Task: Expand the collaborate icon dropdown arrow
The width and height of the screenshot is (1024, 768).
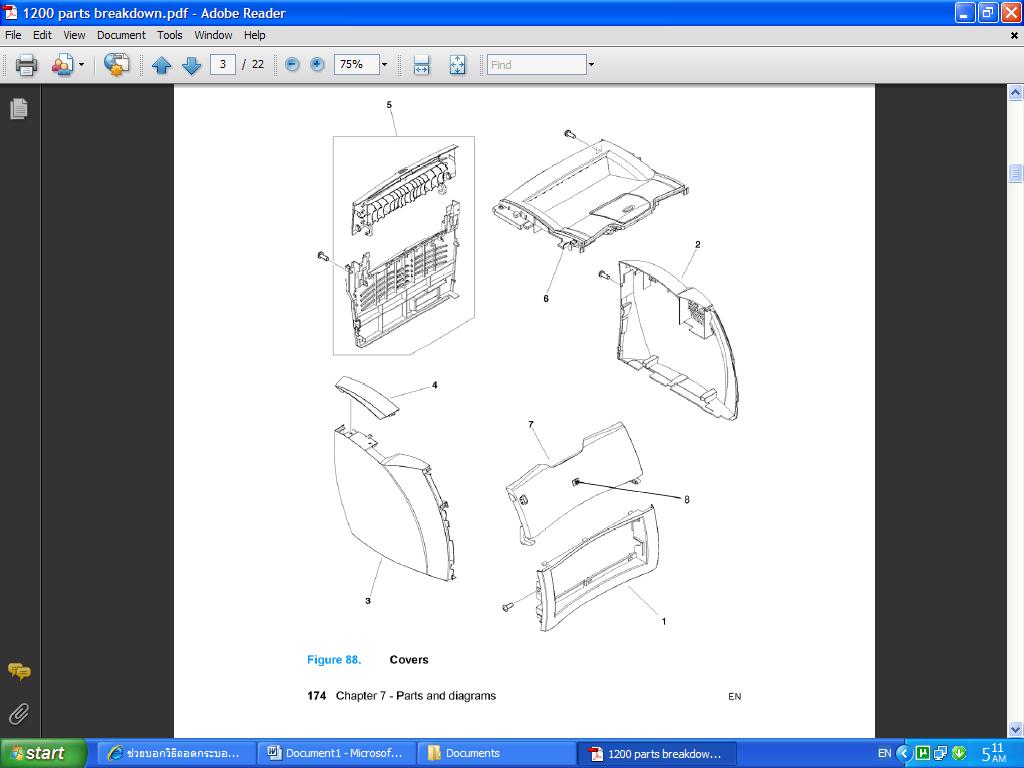Action: [x=81, y=65]
